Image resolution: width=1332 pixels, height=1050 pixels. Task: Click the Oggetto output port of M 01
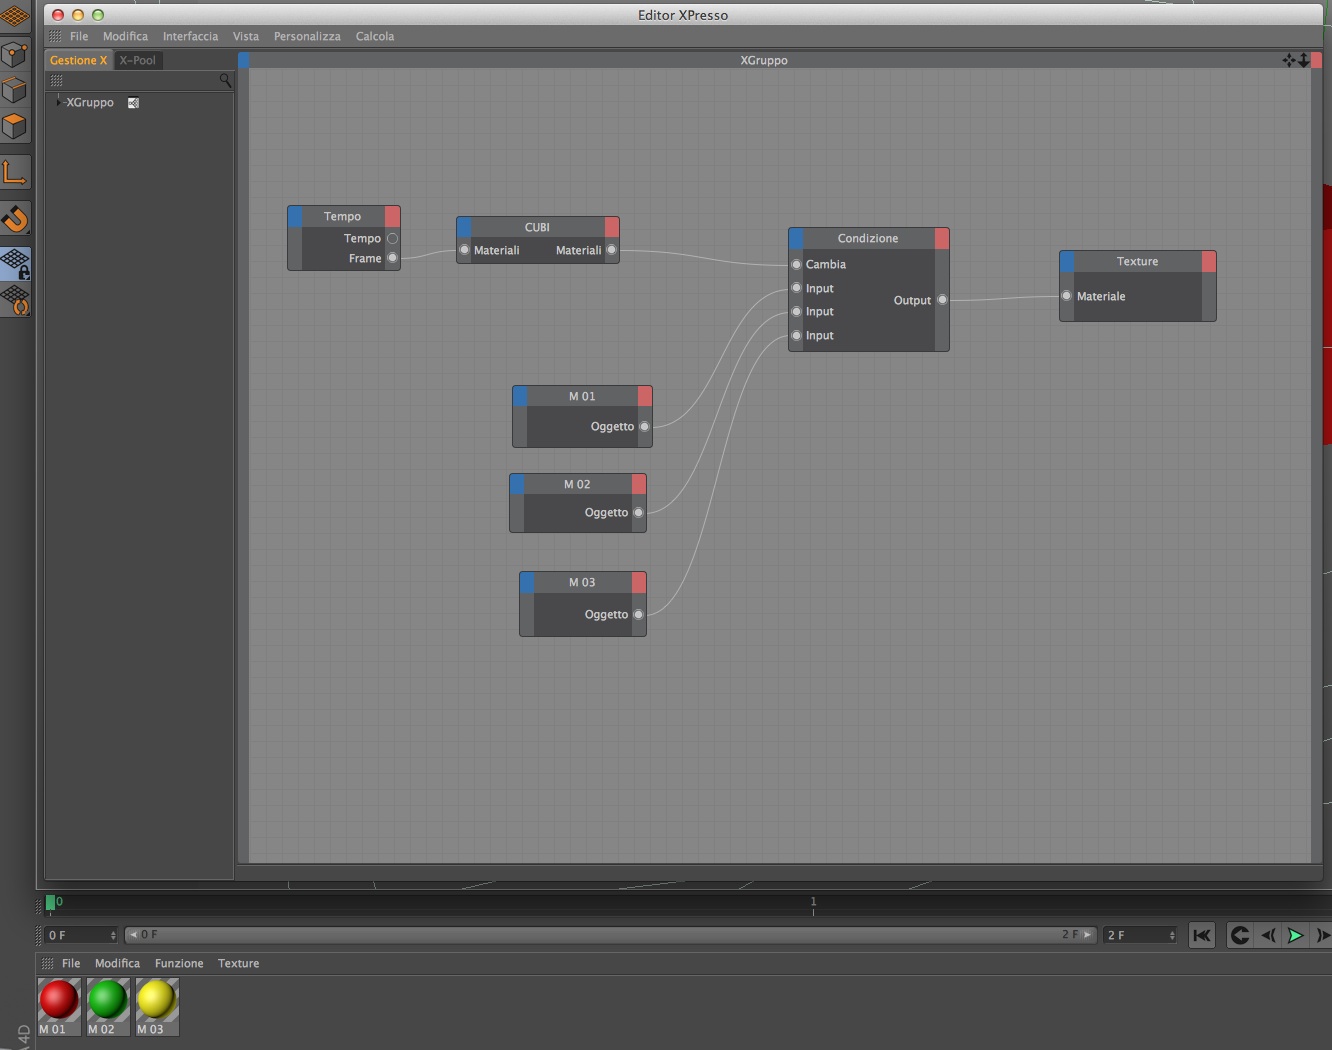(x=644, y=426)
